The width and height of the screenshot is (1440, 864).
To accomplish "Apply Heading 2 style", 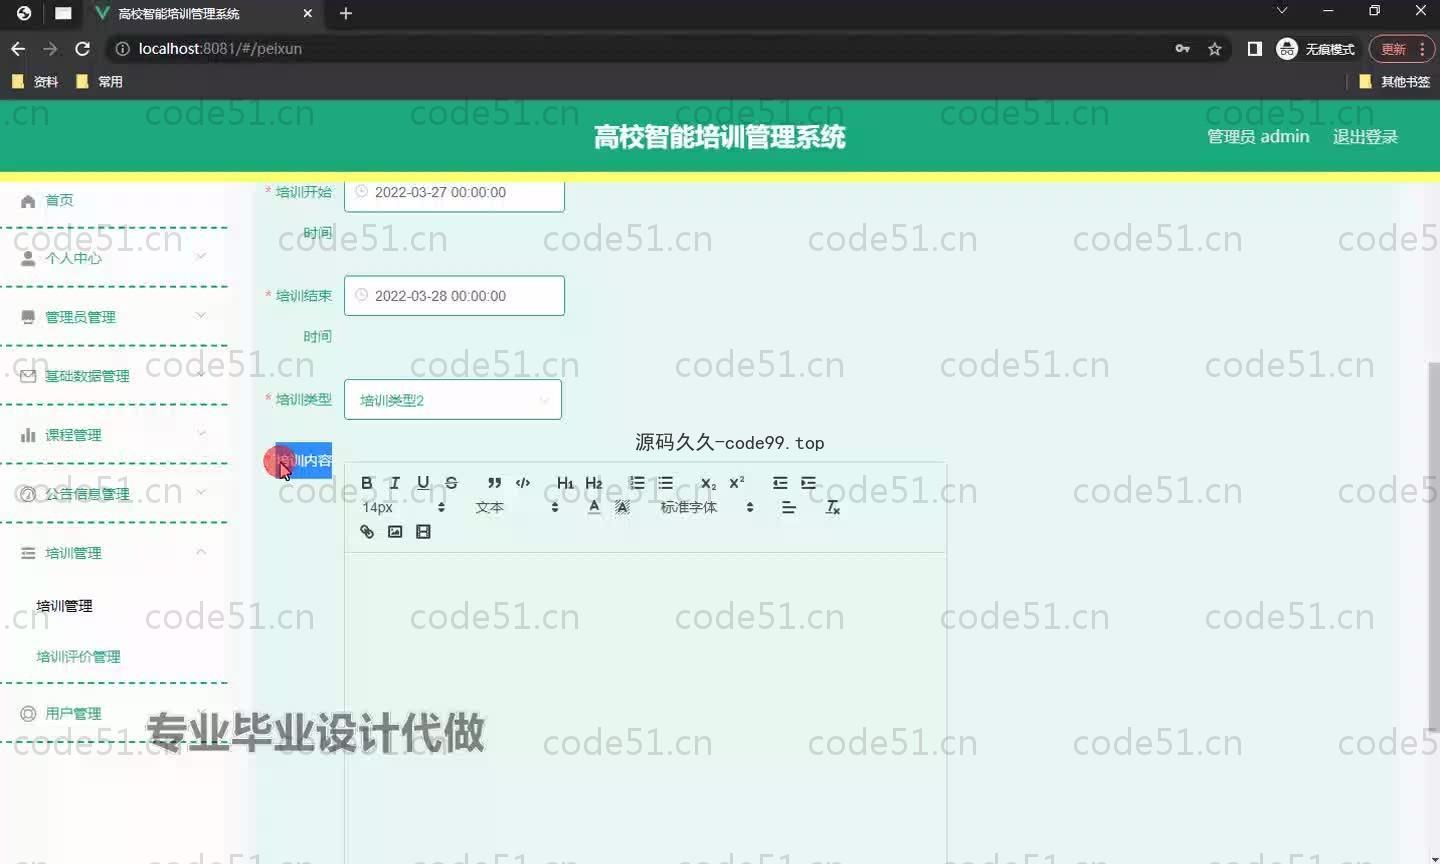I will point(594,483).
